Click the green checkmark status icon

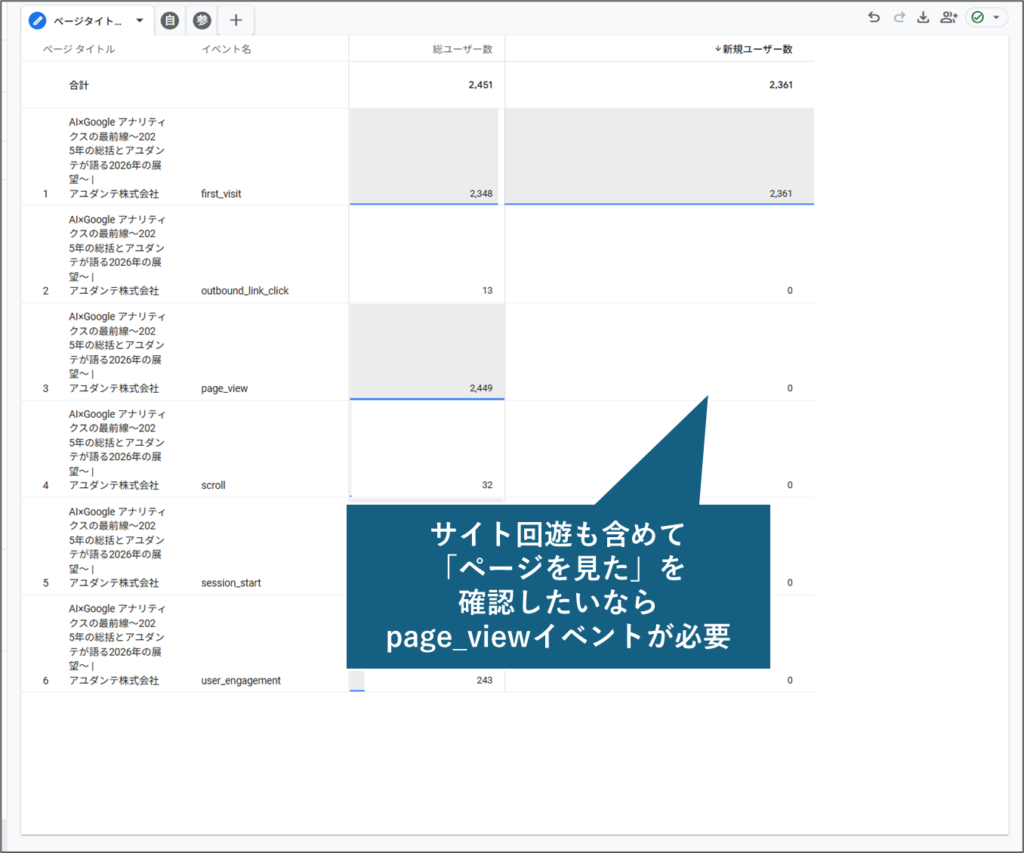(978, 18)
